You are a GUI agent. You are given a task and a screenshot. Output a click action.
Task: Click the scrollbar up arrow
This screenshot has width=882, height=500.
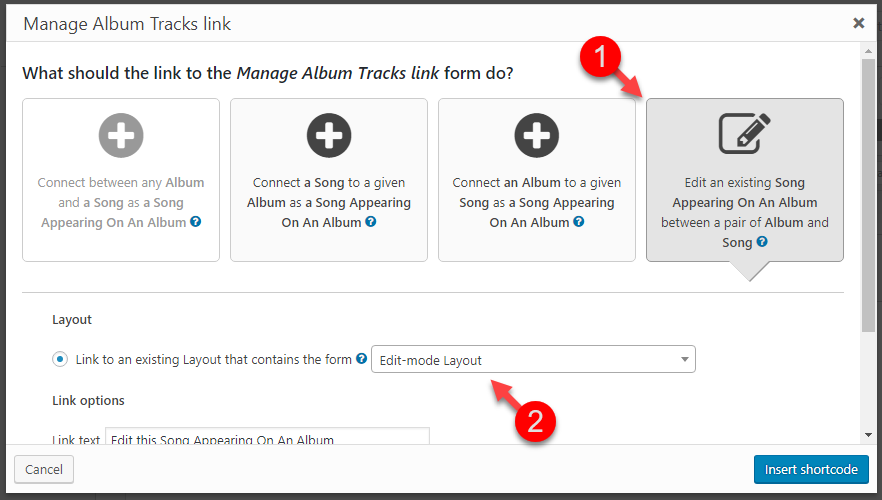coord(868,51)
